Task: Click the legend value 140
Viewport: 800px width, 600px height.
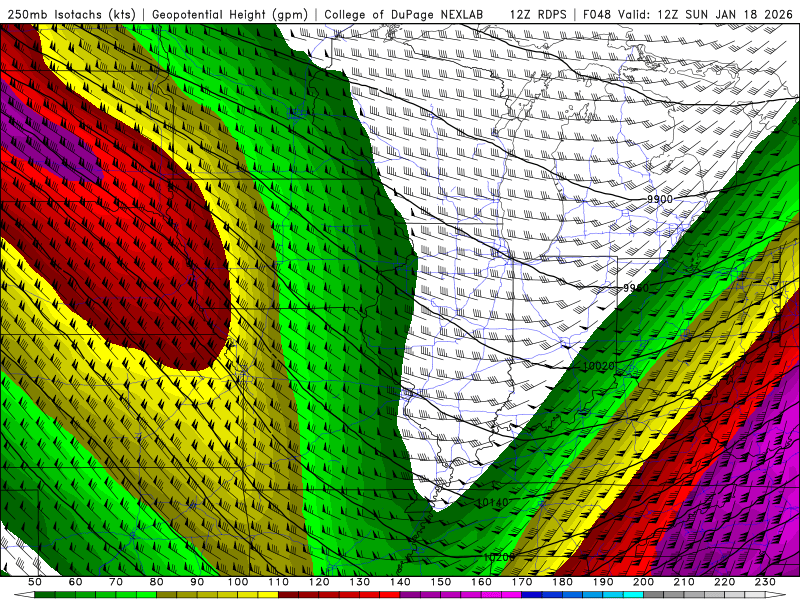Action: (x=400, y=582)
